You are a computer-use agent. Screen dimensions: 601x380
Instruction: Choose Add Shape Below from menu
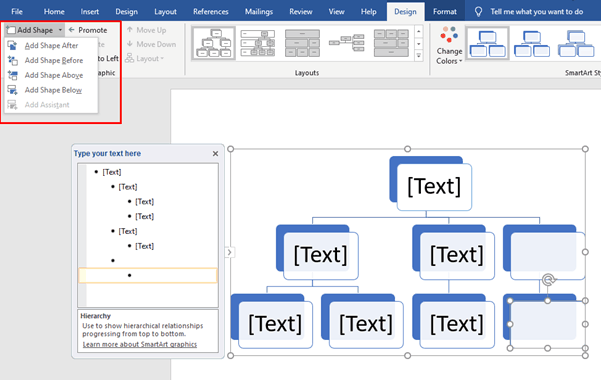tap(53, 90)
